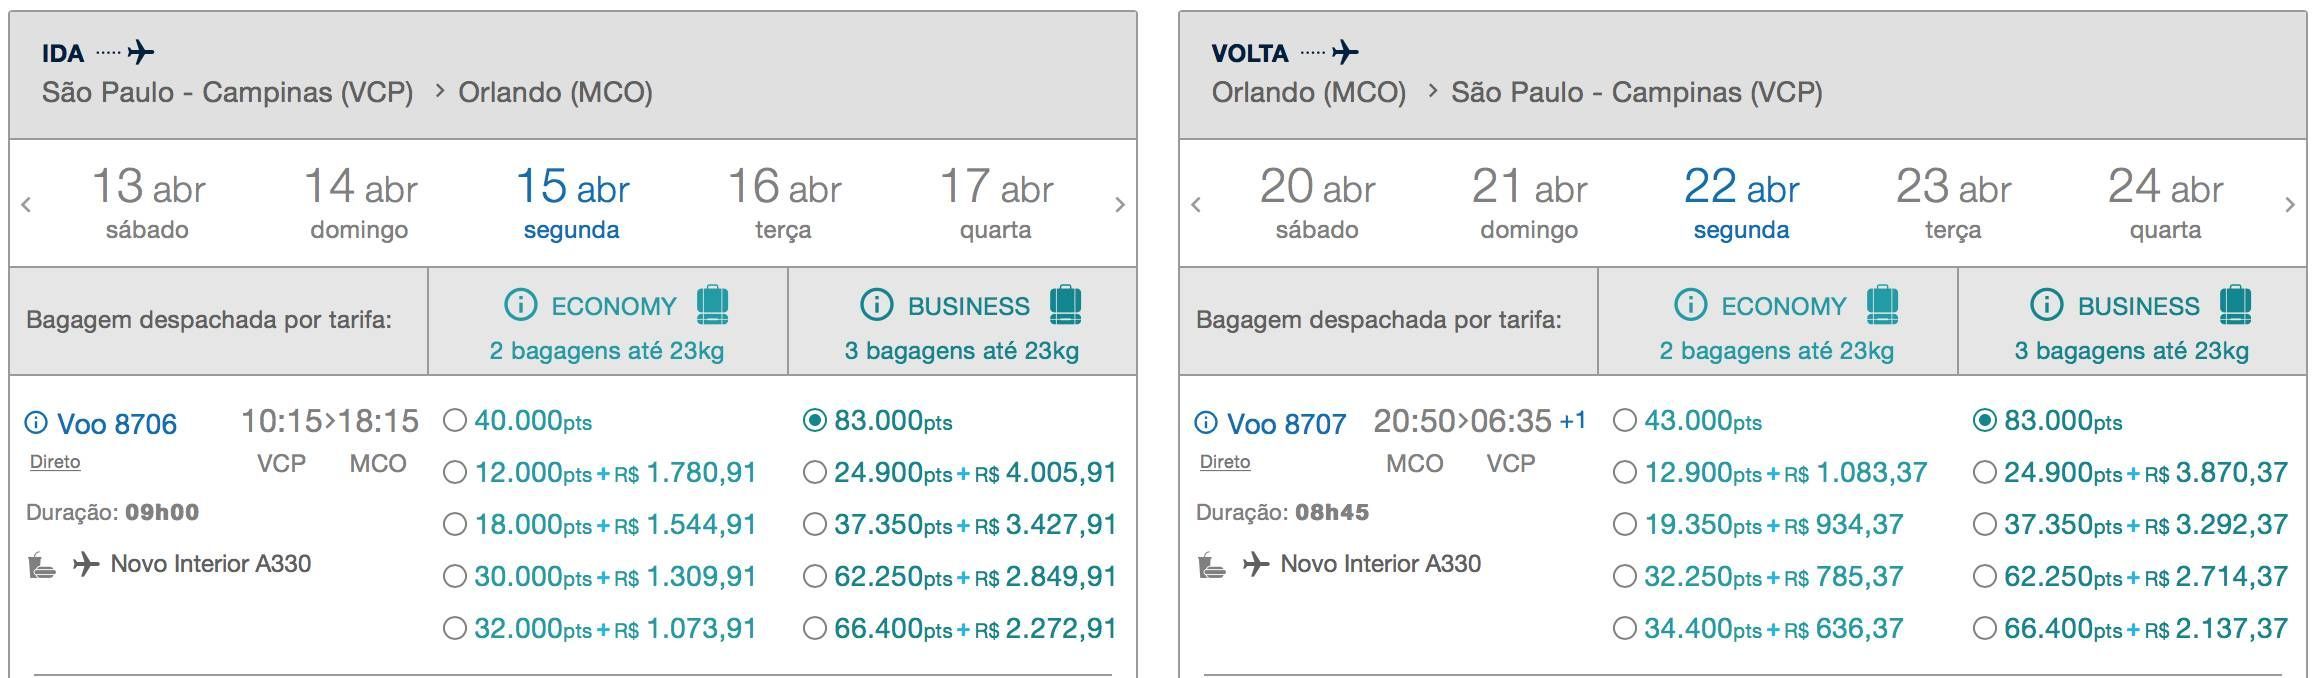Select the 40.000pts economy outbound fare

pyautogui.click(x=455, y=420)
